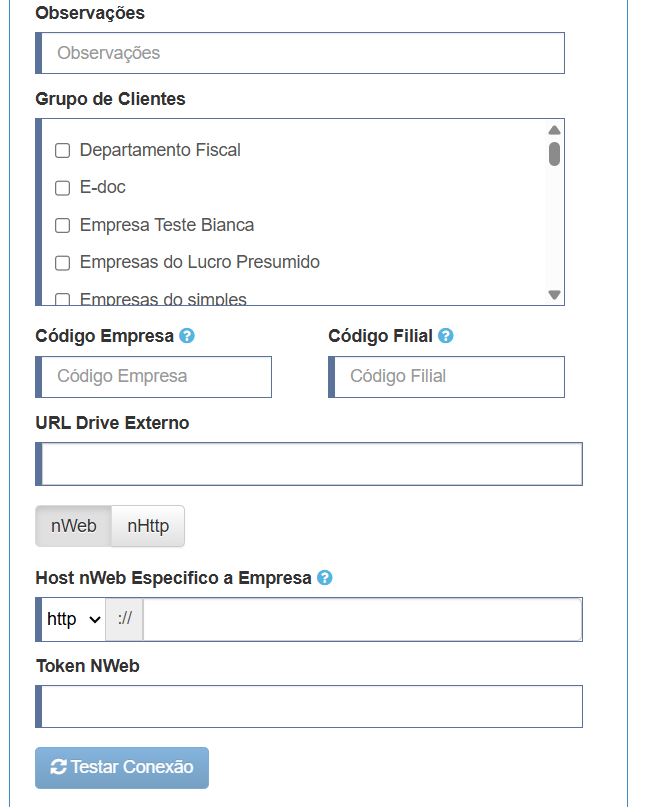
Task: Focus the Observações text field
Action: point(300,53)
